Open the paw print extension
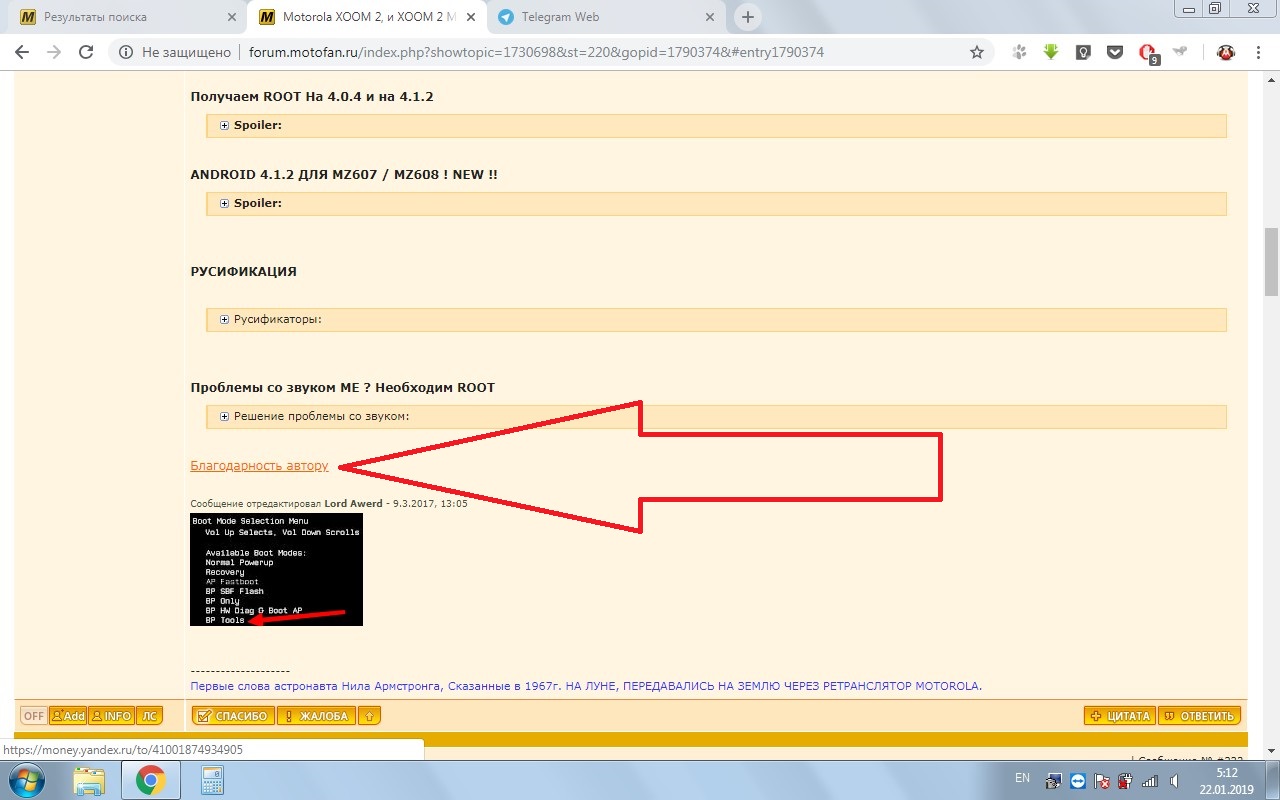Viewport: 1280px width, 800px height. (1019, 52)
